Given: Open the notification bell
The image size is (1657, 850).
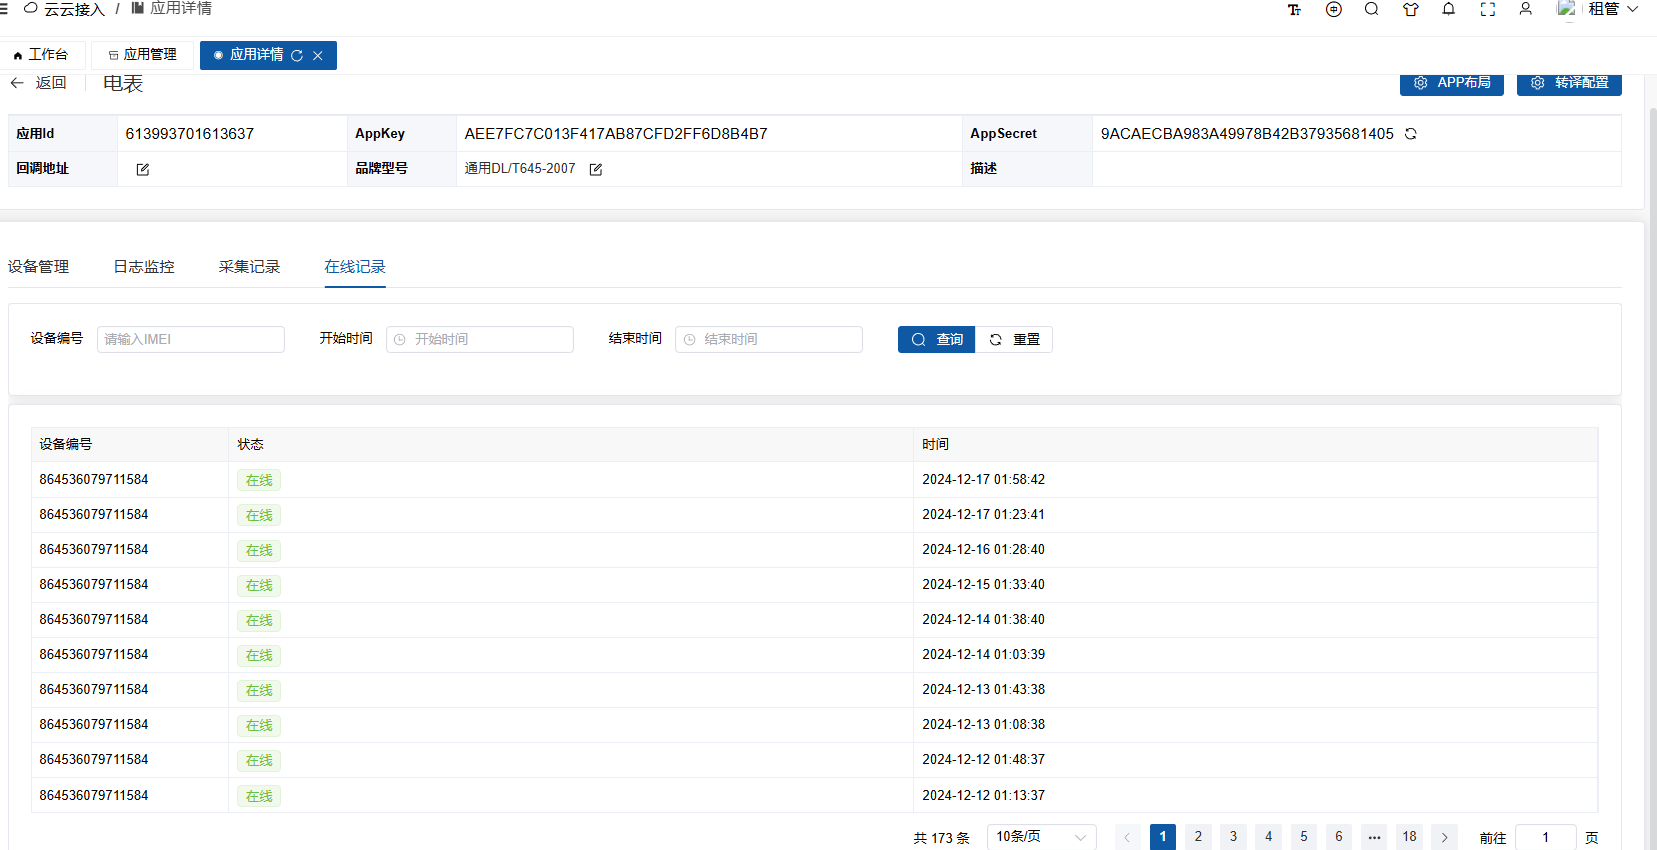Looking at the screenshot, I should 1448,9.
